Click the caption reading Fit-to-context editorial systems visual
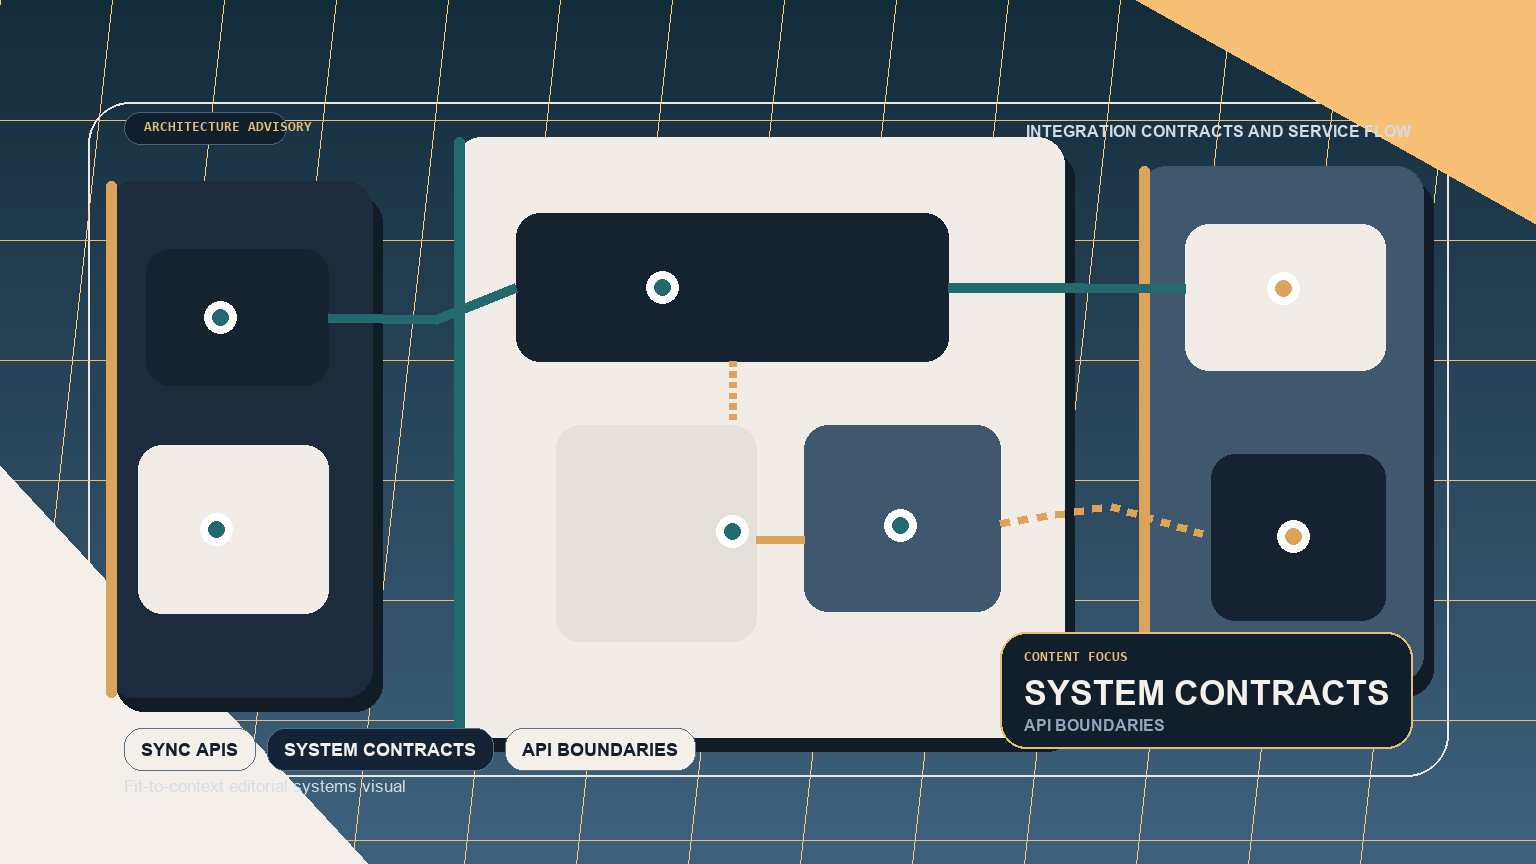 click(x=265, y=786)
